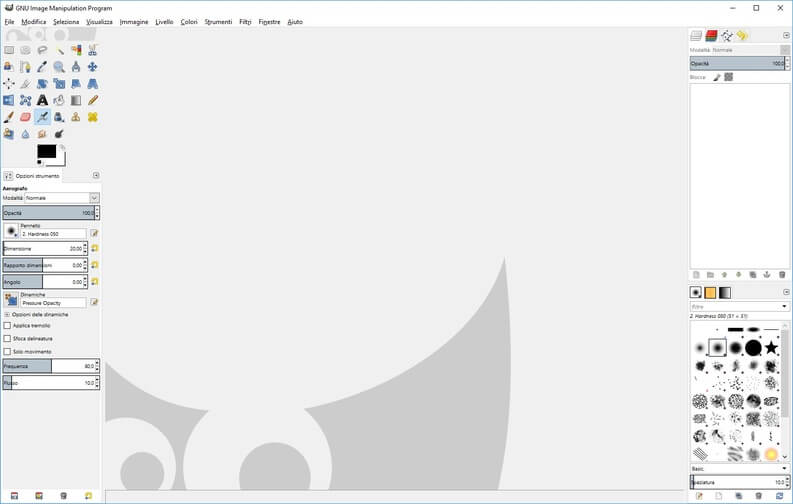This screenshot has height=504, width=793.
Task: Select the Color Picker eyedropper tool
Action: [42, 67]
